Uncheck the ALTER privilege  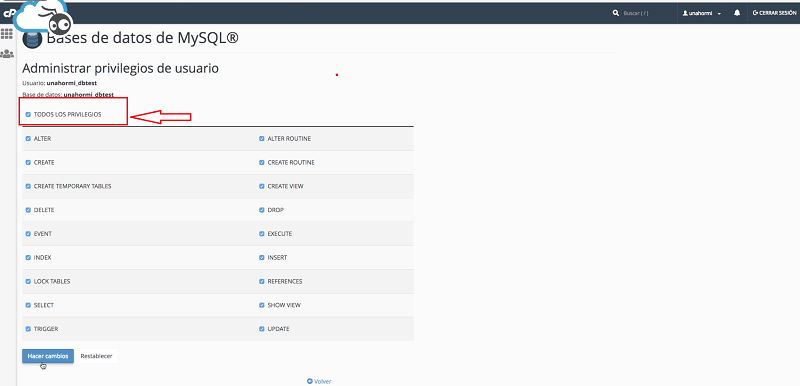click(x=29, y=139)
